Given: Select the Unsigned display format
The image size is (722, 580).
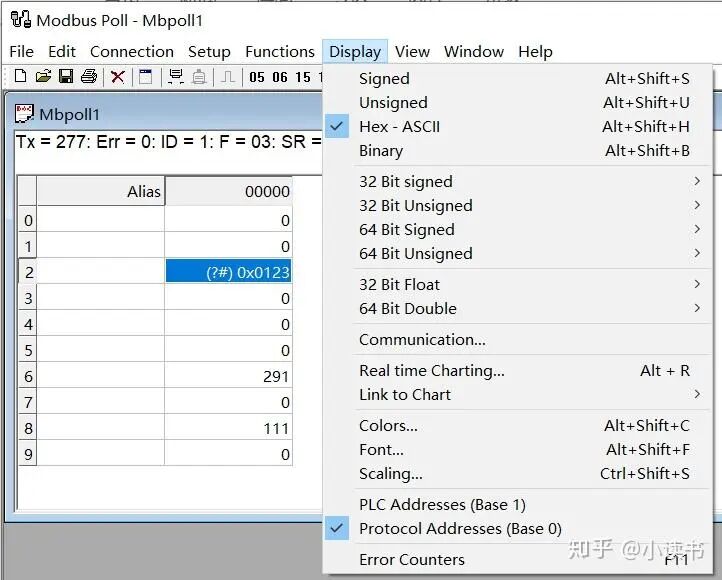Looking at the screenshot, I should (x=518, y=103).
